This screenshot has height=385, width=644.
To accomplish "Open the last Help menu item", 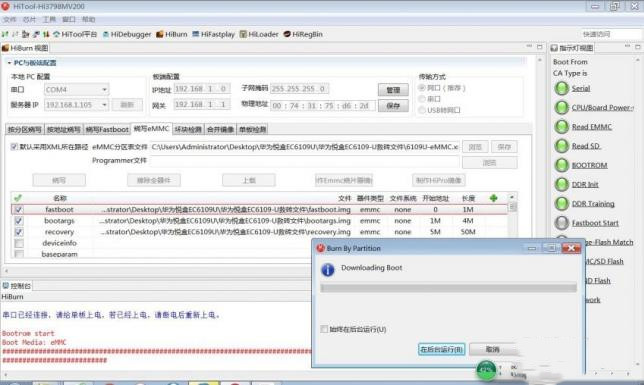I will [88, 19].
